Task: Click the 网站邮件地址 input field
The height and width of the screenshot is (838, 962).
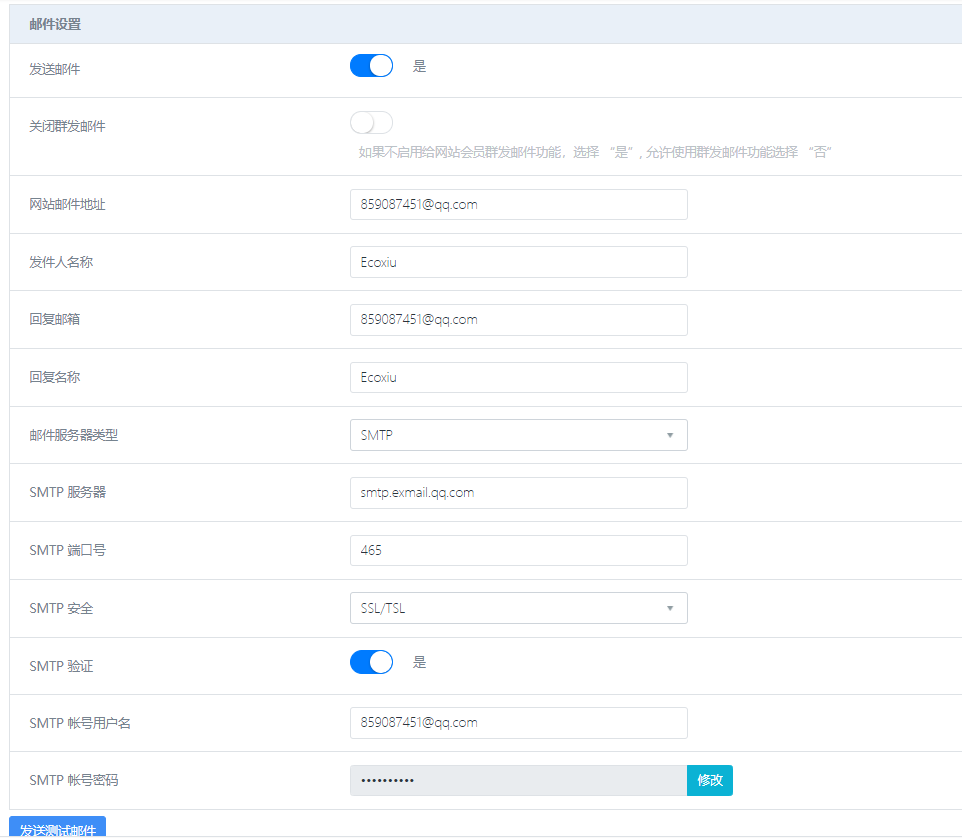Action: point(518,204)
